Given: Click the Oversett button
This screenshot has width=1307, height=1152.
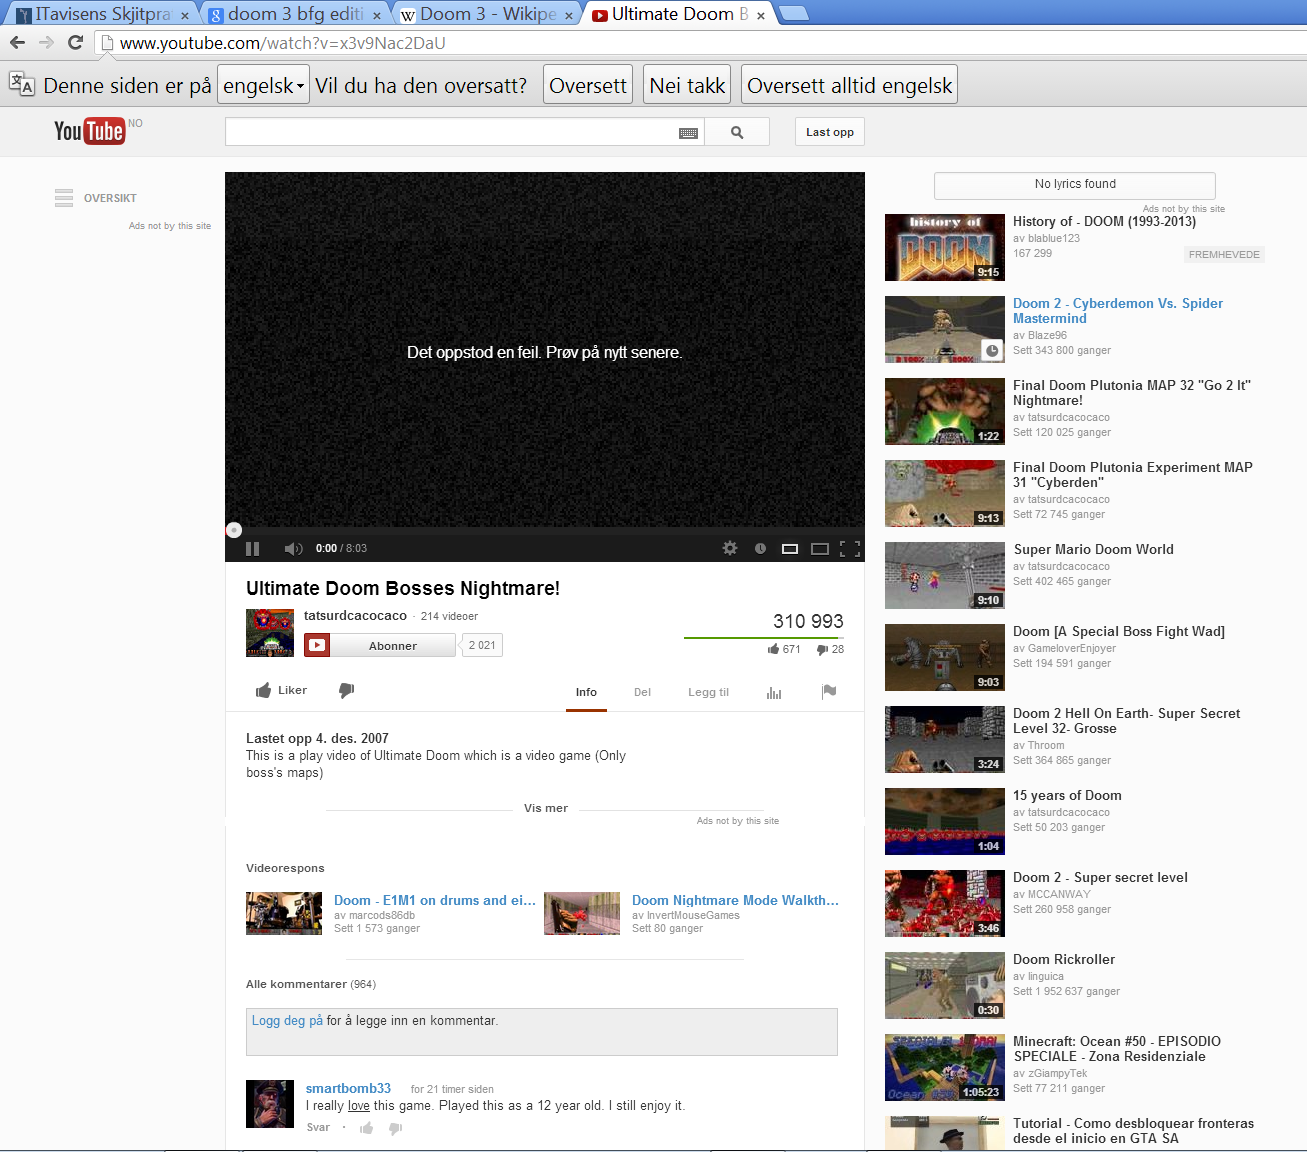Looking at the screenshot, I should coord(588,85).
